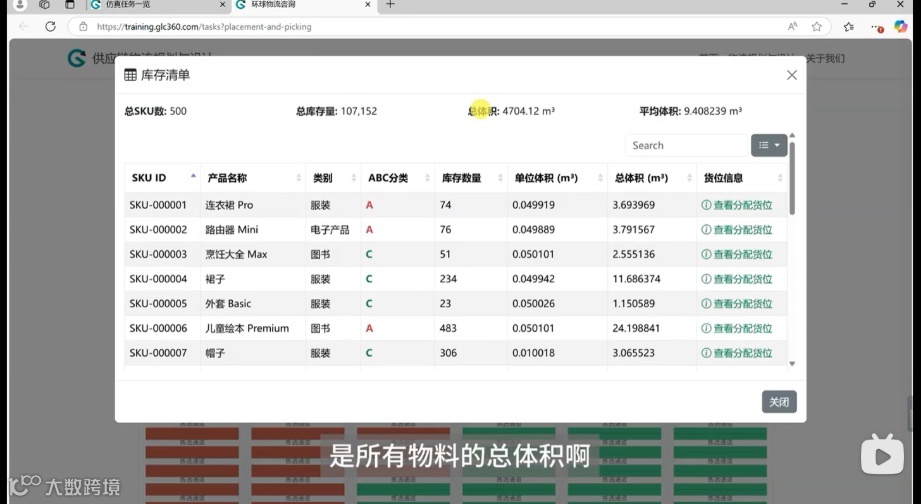Open browser settings and more menu
Viewport: 921px width, 504px height.
(876, 26)
